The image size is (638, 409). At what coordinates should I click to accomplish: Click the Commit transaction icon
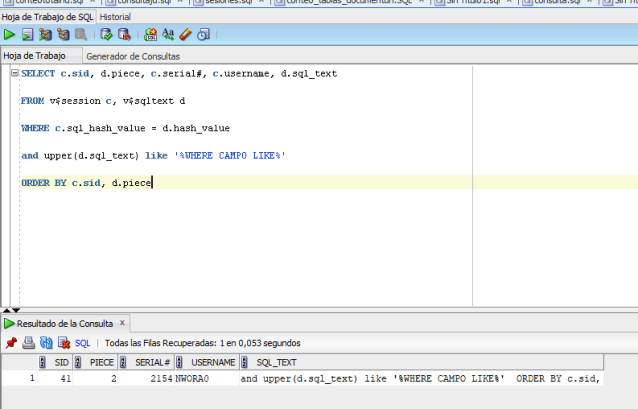pyautogui.click(x=107, y=34)
